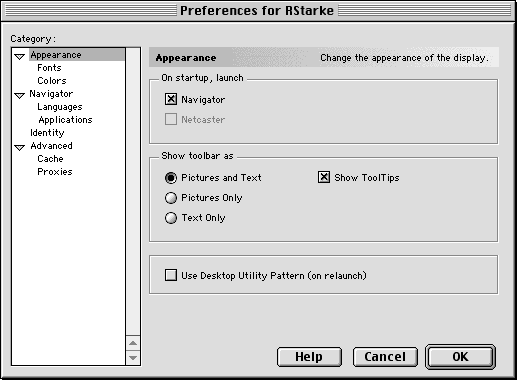
Task: Click the category list scrollbar track
Action: coord(133,192)
